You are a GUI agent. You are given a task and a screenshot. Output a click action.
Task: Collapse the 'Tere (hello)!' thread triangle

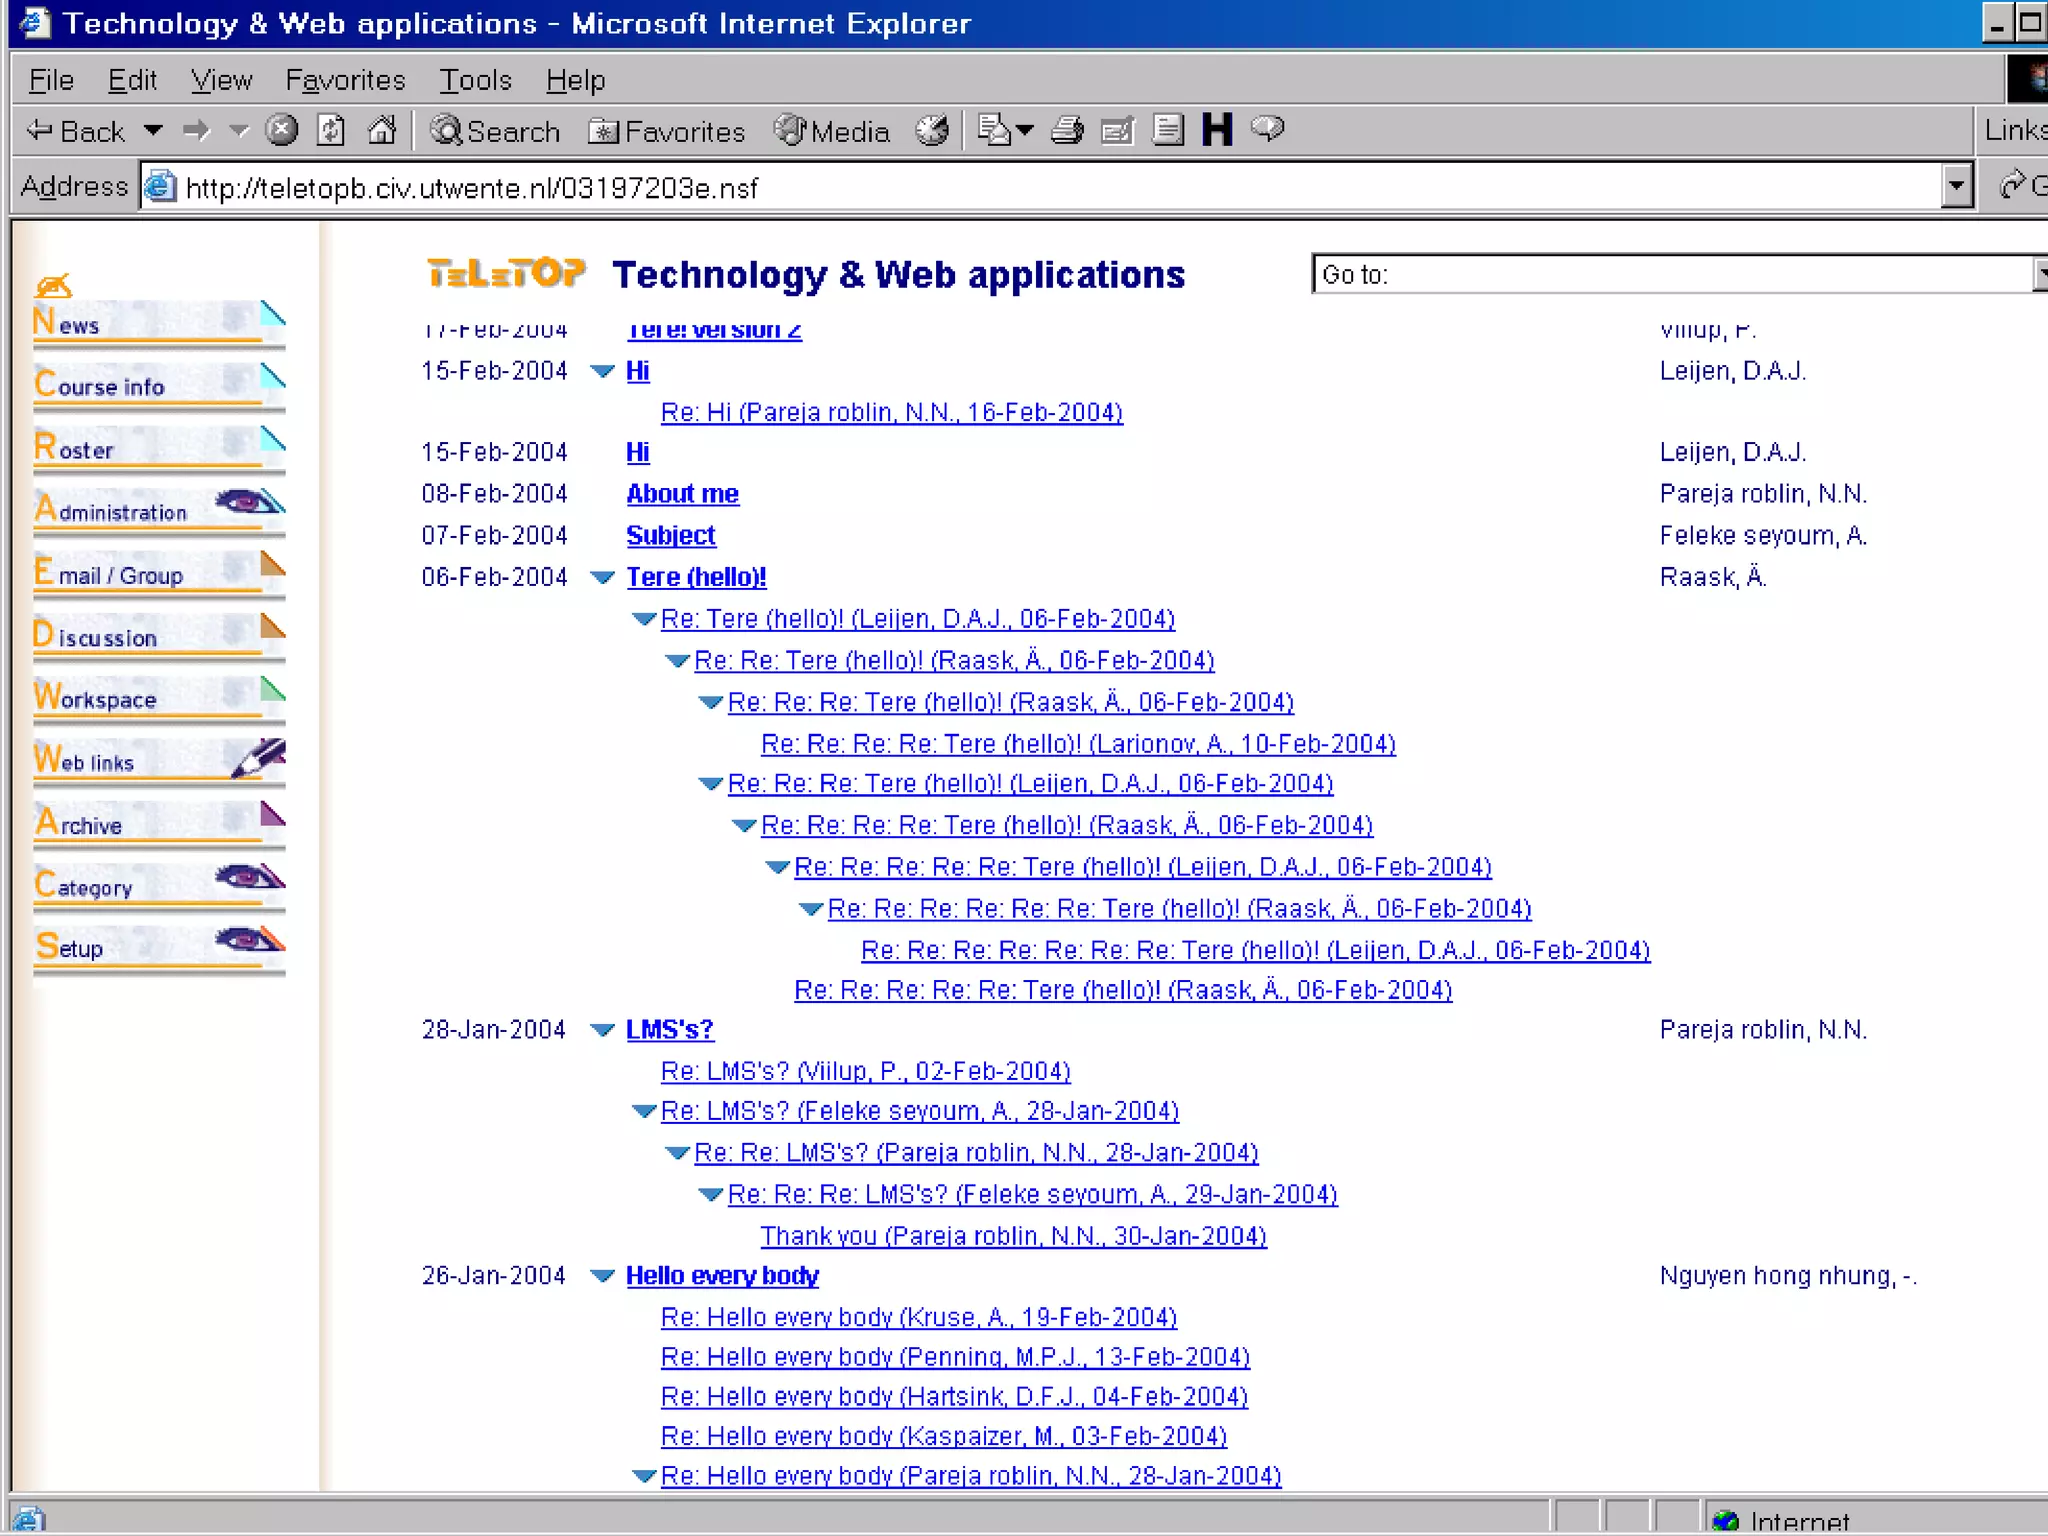click(602, 577)
